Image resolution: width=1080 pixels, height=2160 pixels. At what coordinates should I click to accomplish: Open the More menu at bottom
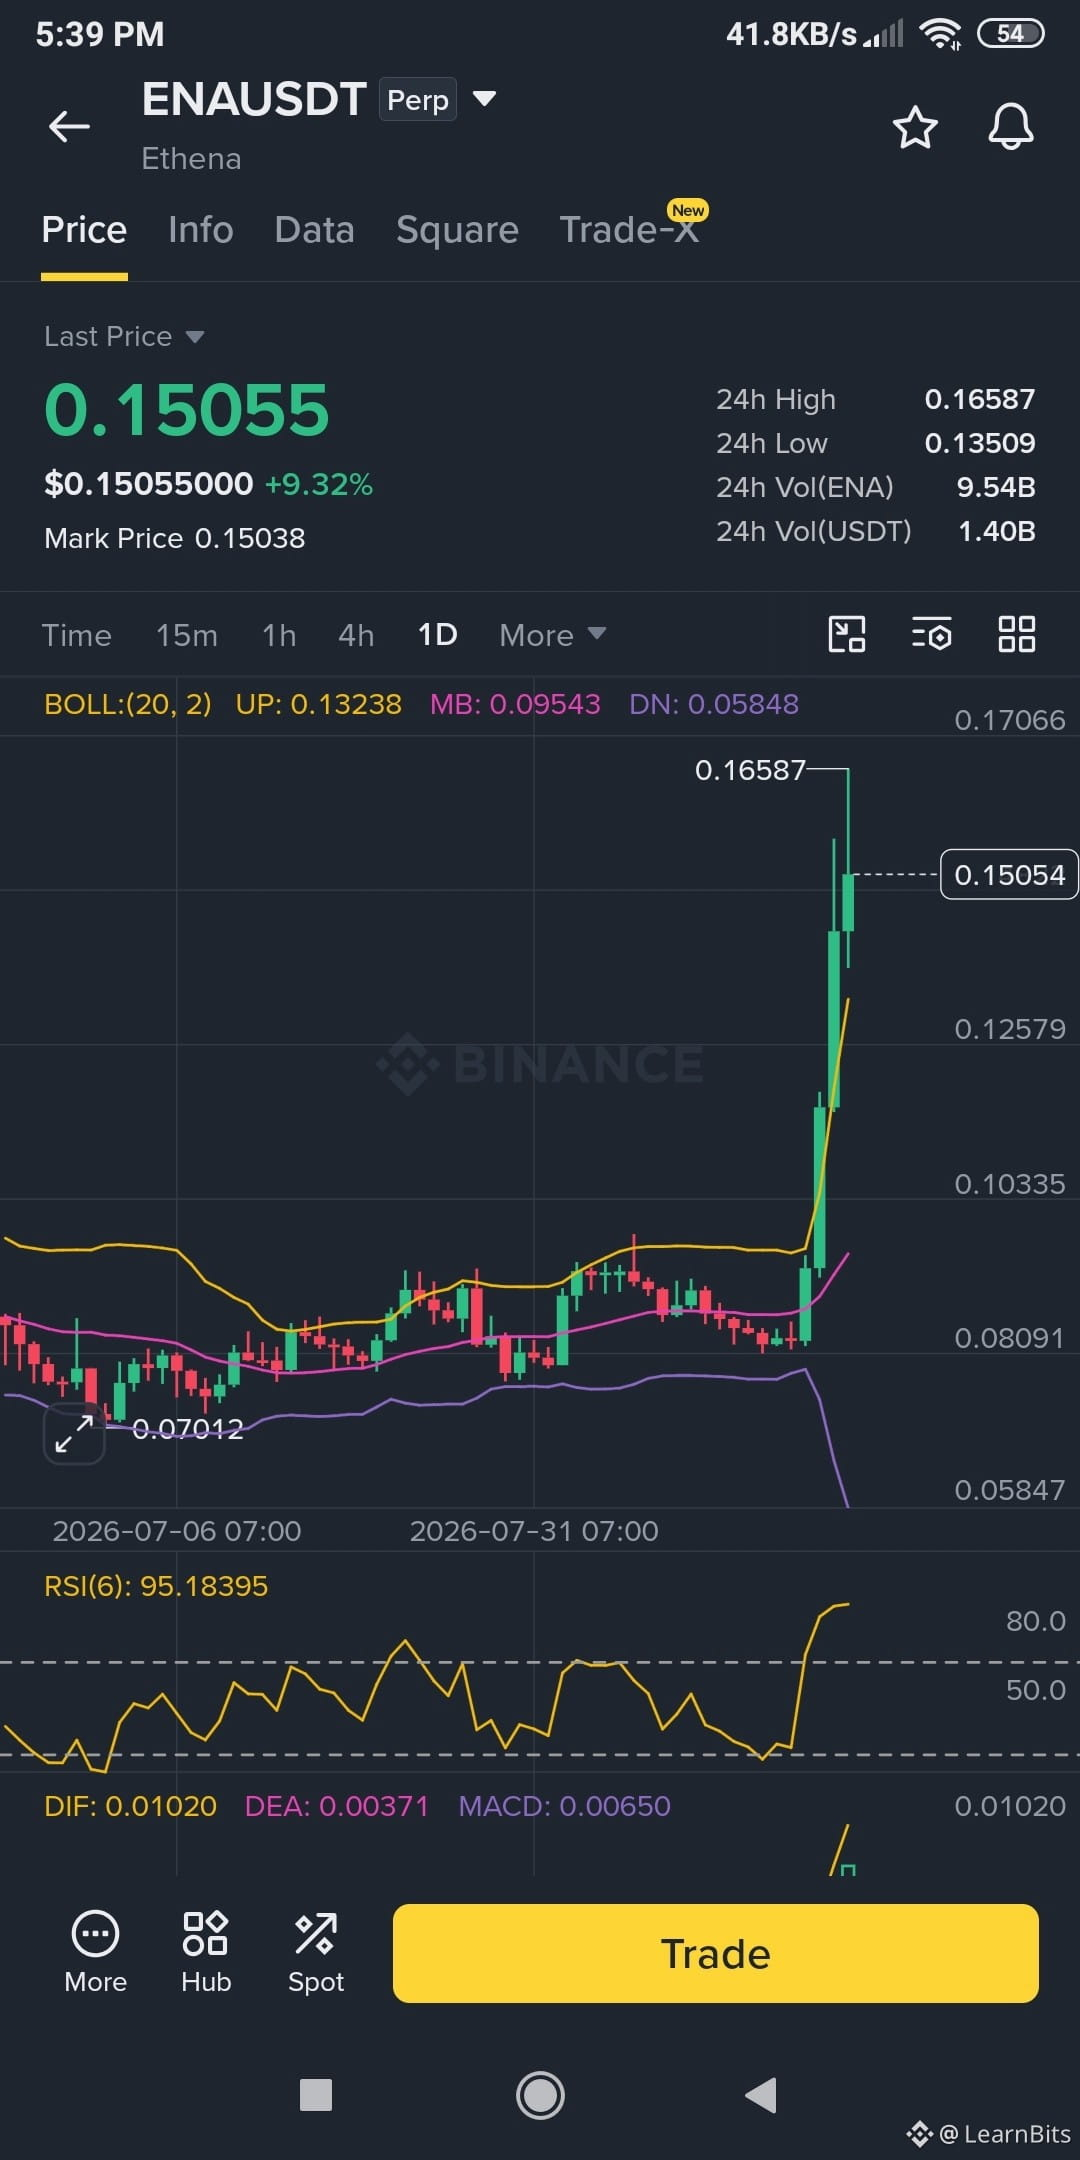[96, 1953]
